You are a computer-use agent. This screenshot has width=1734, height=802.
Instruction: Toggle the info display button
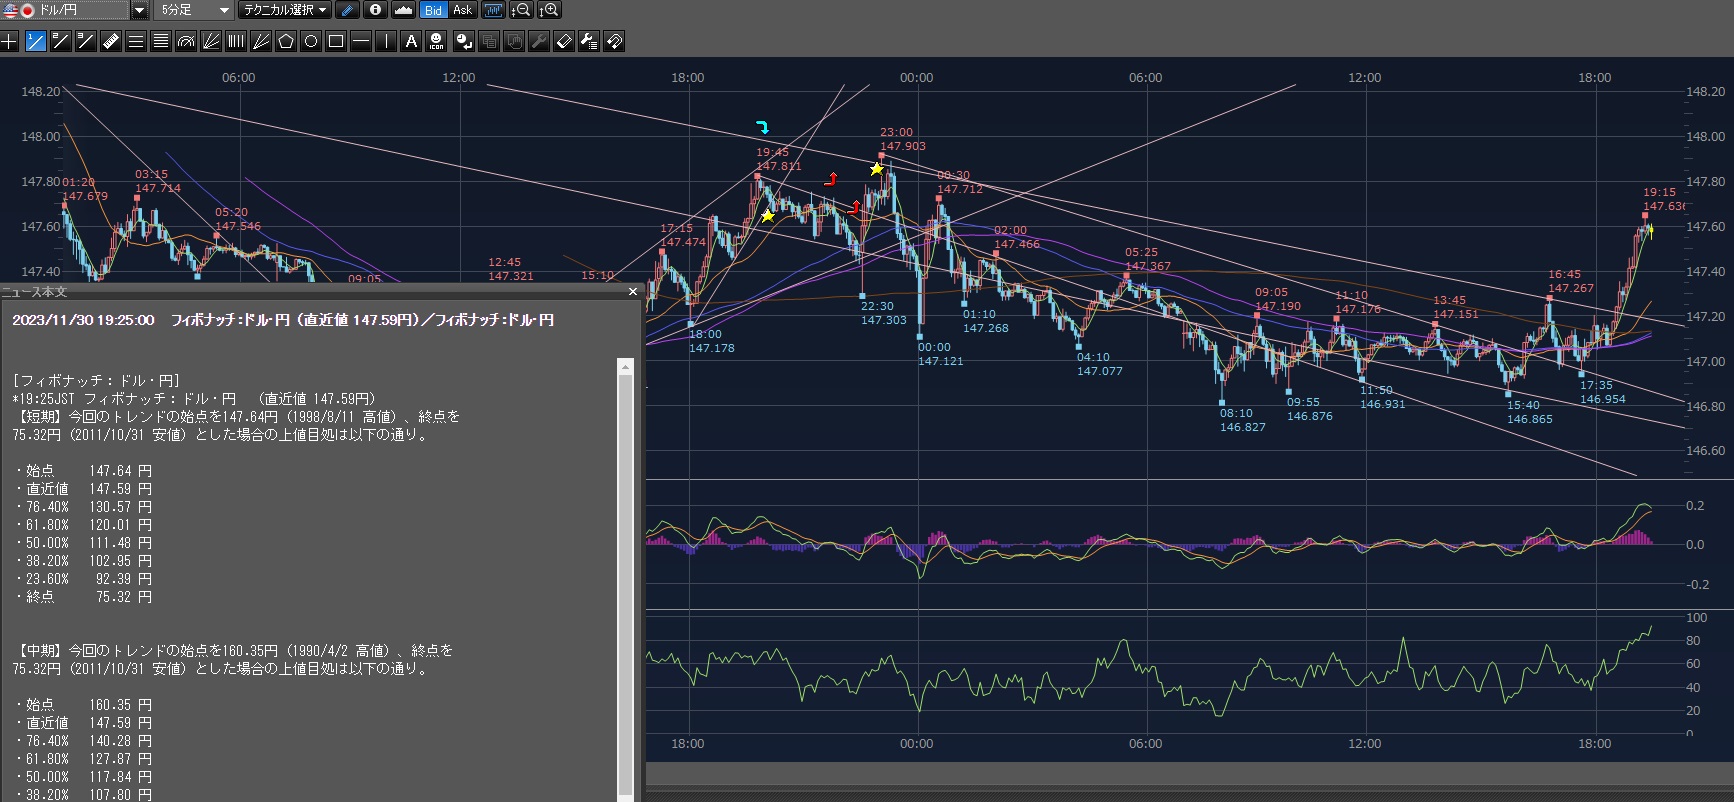coord(375,10)
